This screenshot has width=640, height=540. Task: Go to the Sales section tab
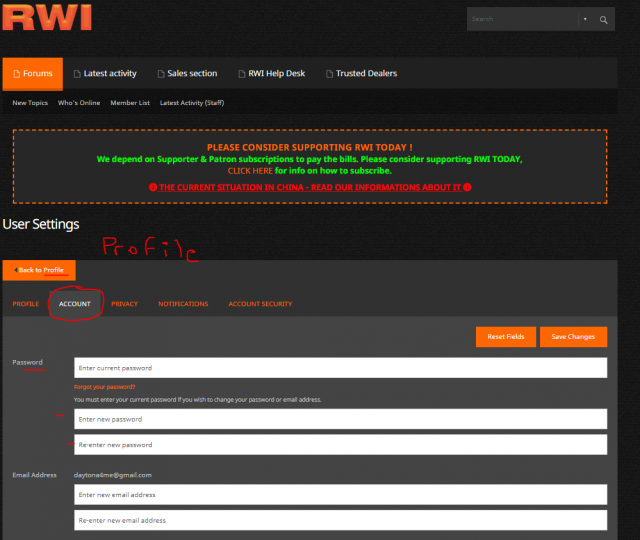click(187, 73)
